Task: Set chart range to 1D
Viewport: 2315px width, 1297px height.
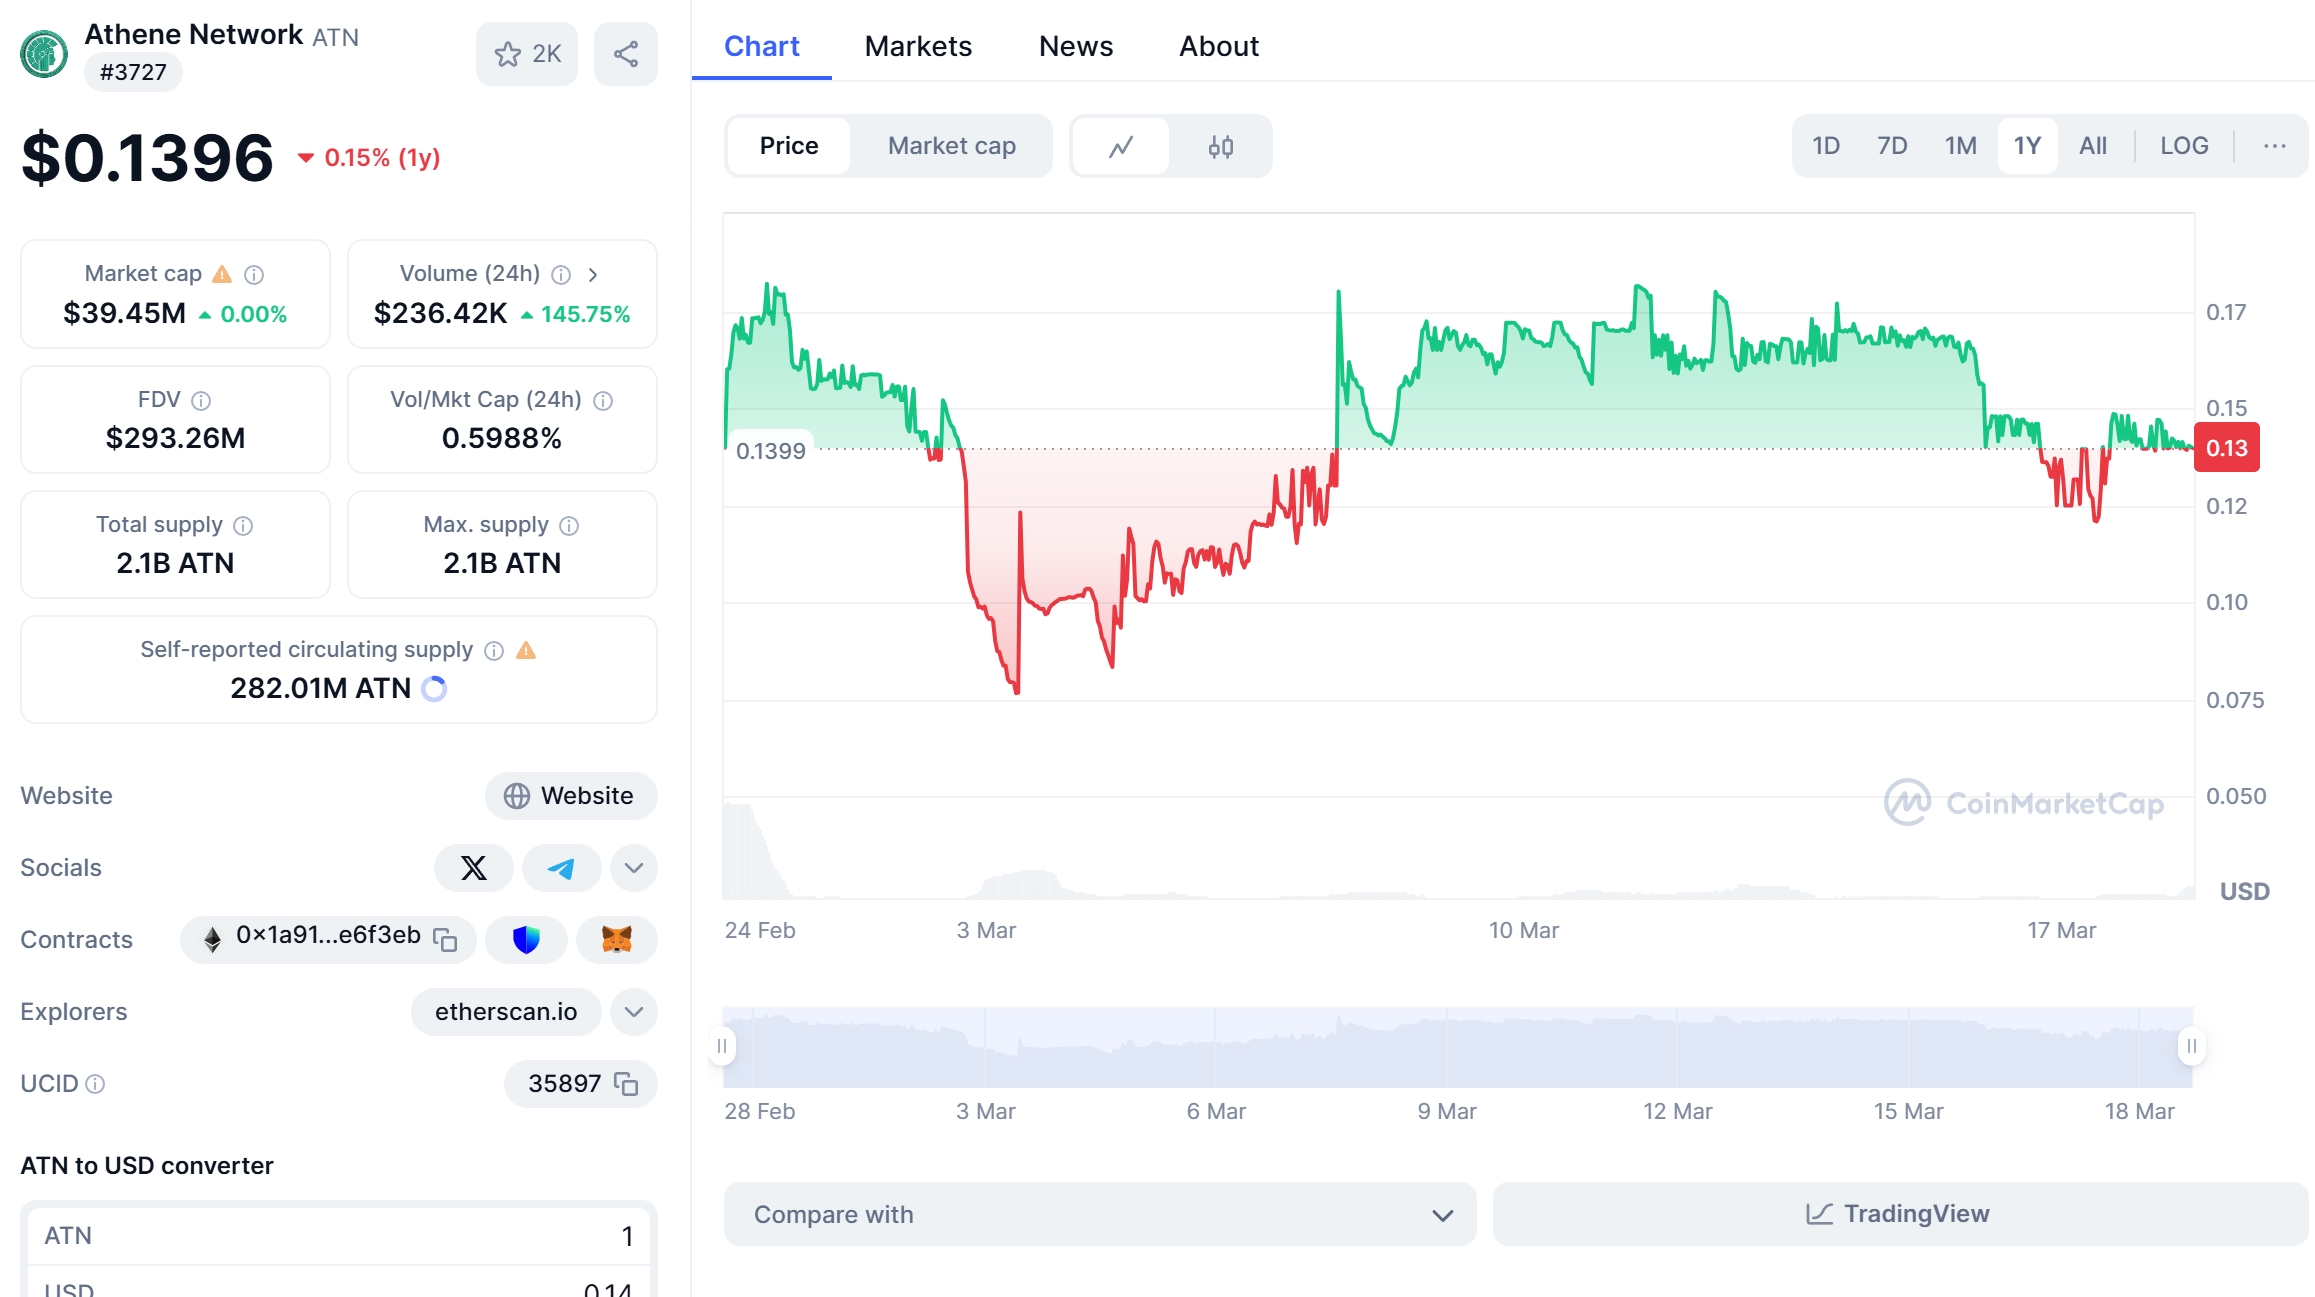Action: pos(1826,146)
